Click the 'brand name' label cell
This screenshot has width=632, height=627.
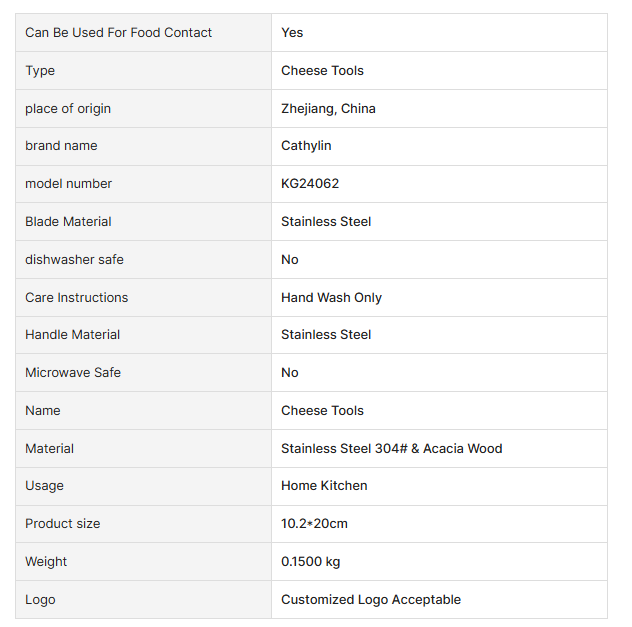tap(61, 146)
